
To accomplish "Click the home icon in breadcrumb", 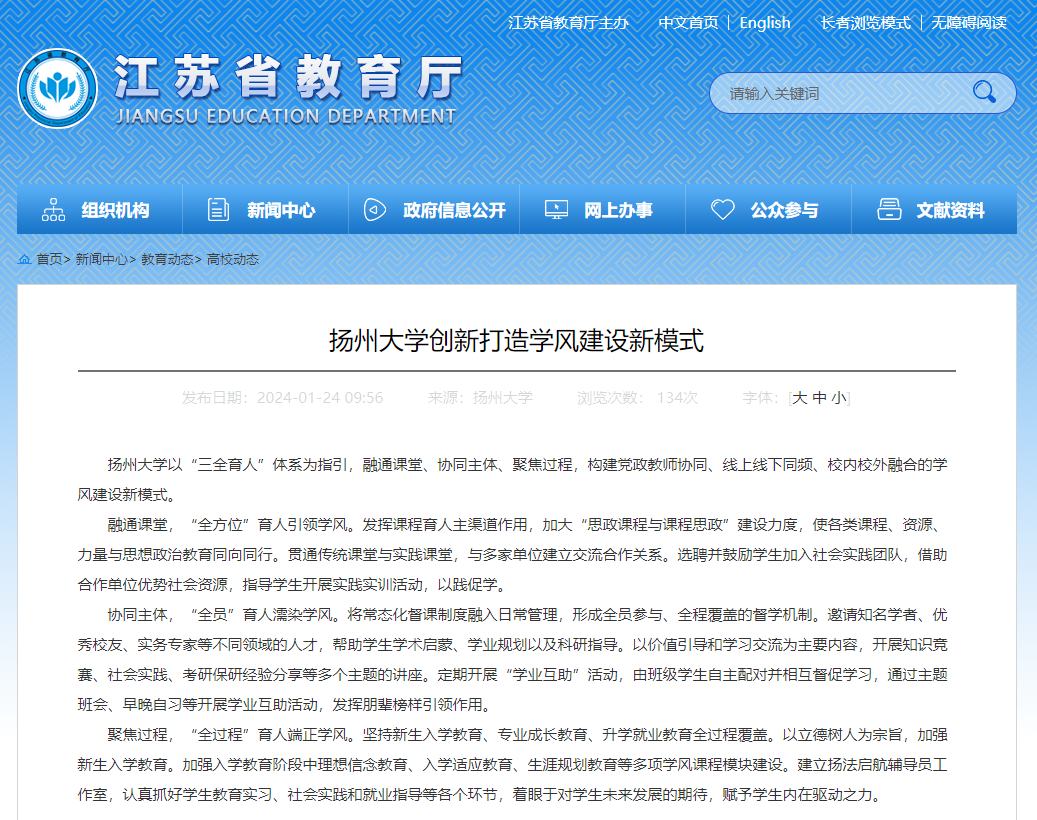I will pyautogui.click(x=24, y=259).
